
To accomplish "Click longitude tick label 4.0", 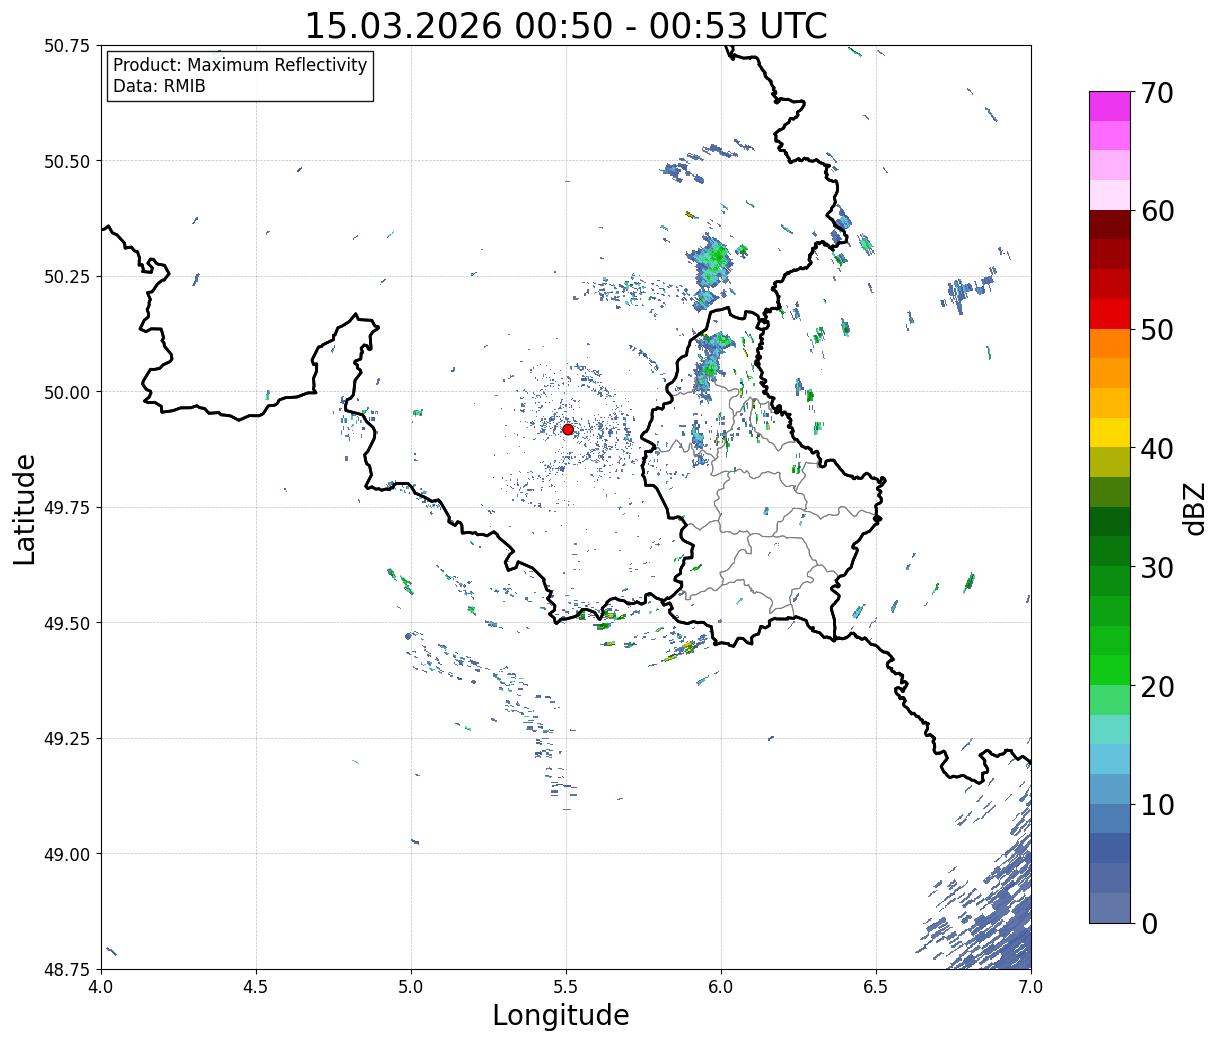I will 101,987.
